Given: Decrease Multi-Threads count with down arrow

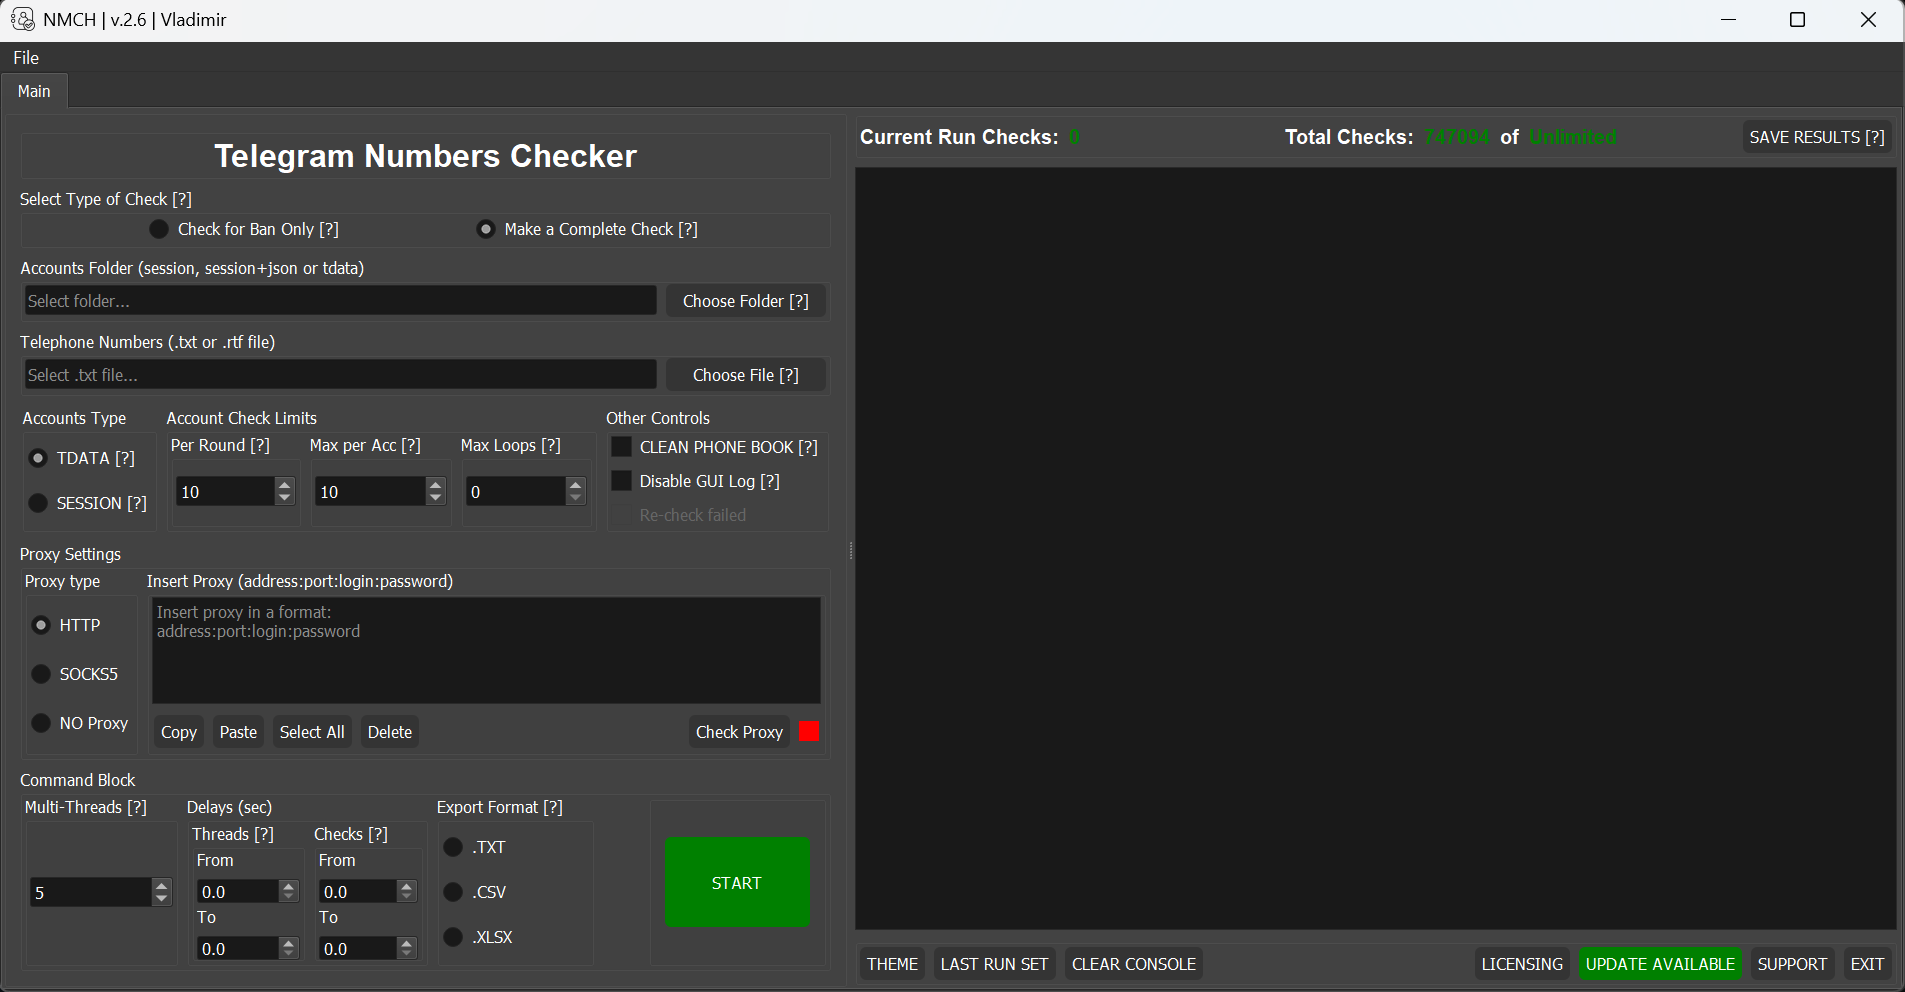Looking at the screenshot, I should (x=162, y=899).
